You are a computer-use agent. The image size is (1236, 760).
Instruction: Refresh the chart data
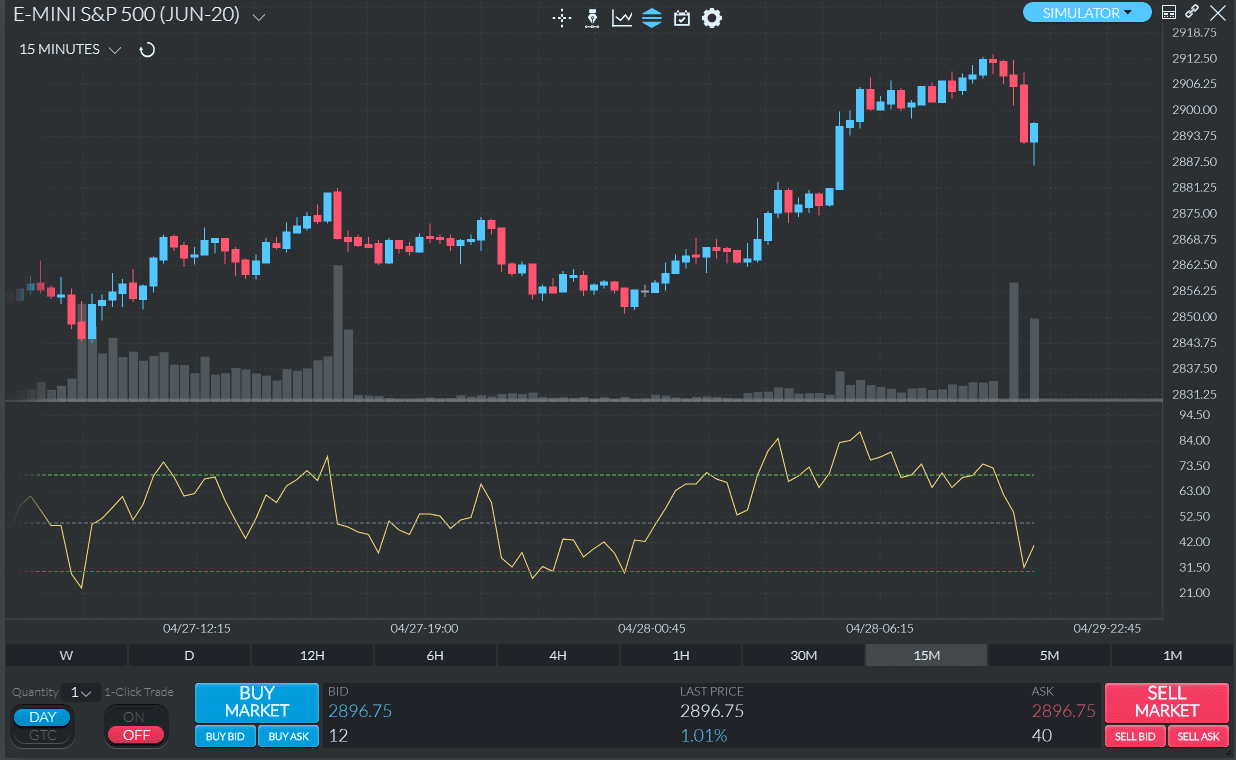click(x=147, y=49)
